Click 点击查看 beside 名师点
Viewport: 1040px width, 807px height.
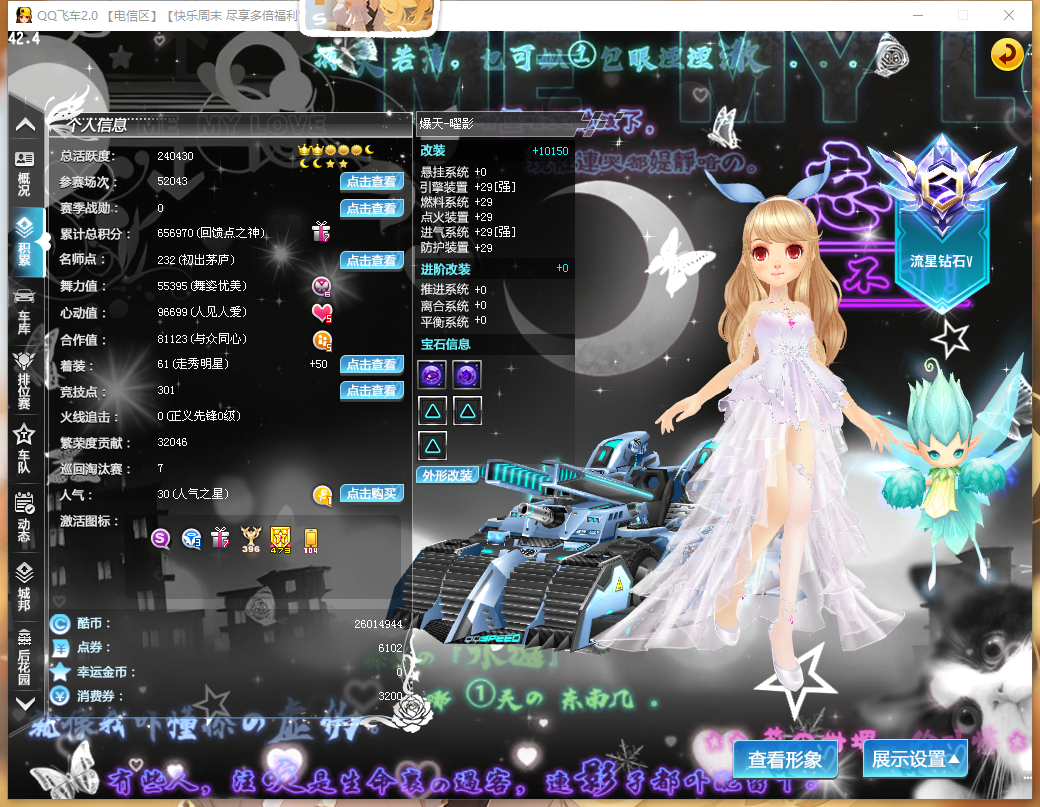click(371, 261)
